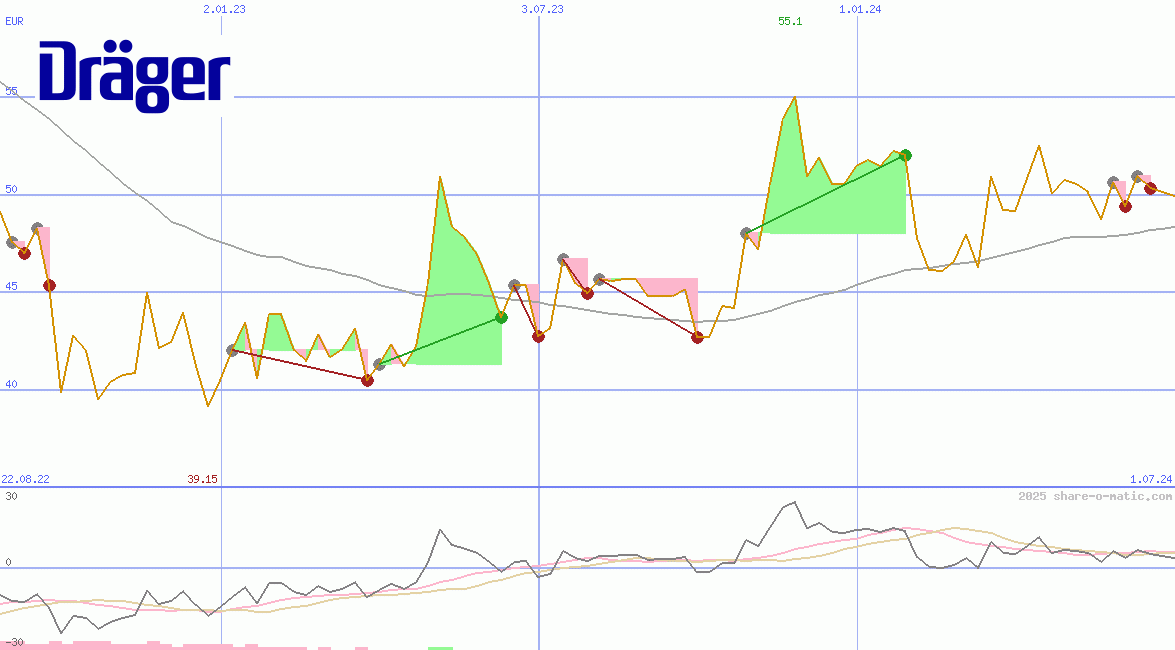Click the 2.01.23 date label

coord(224,9)
